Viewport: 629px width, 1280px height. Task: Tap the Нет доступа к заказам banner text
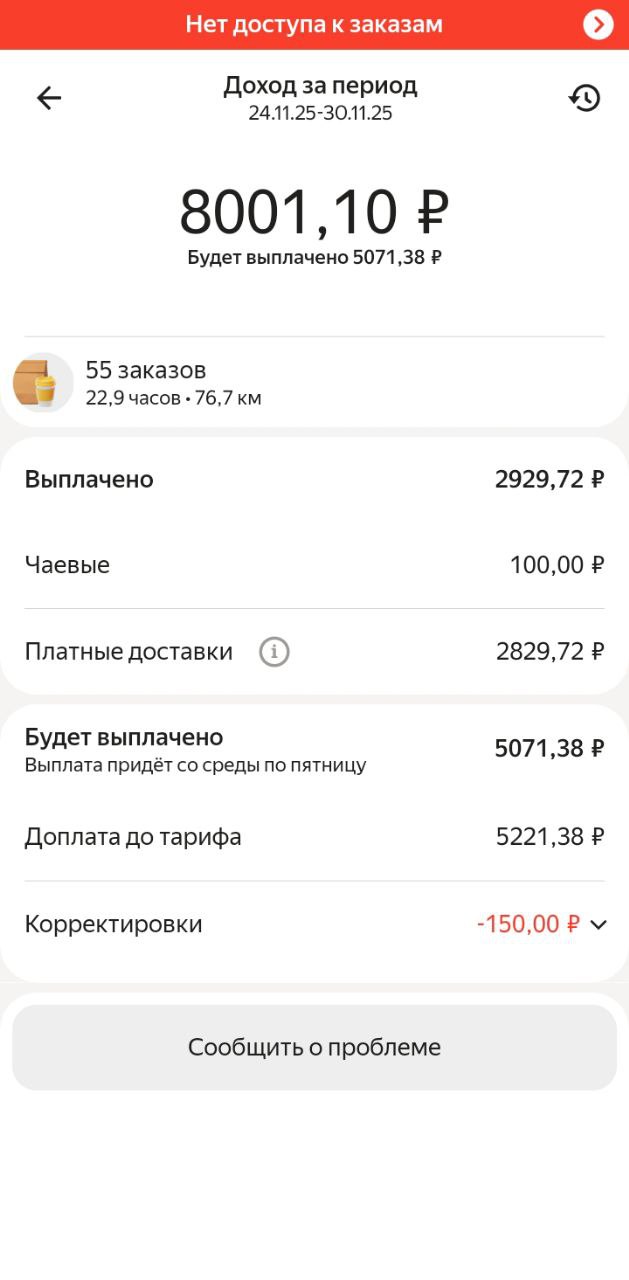click(314, 24)
